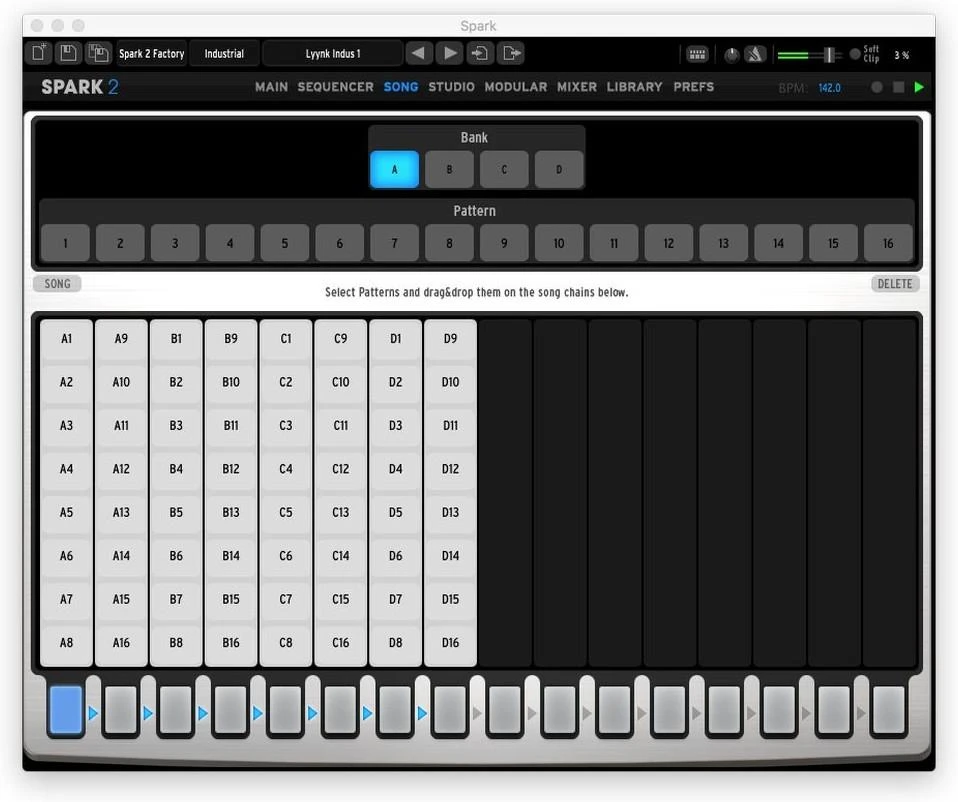Create a new project with the New icon
Screen dimensions: 958x802
pos(39,53)
